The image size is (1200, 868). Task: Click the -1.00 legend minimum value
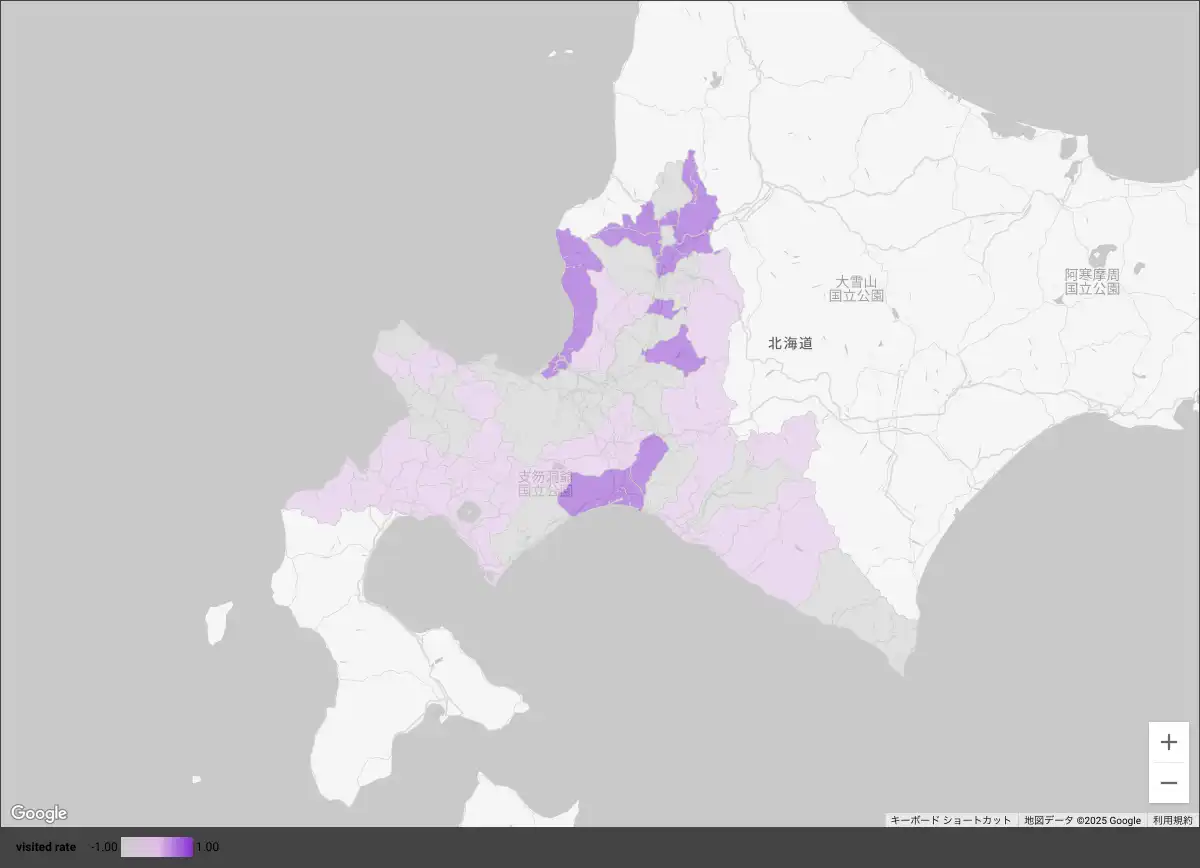(104, 847)
